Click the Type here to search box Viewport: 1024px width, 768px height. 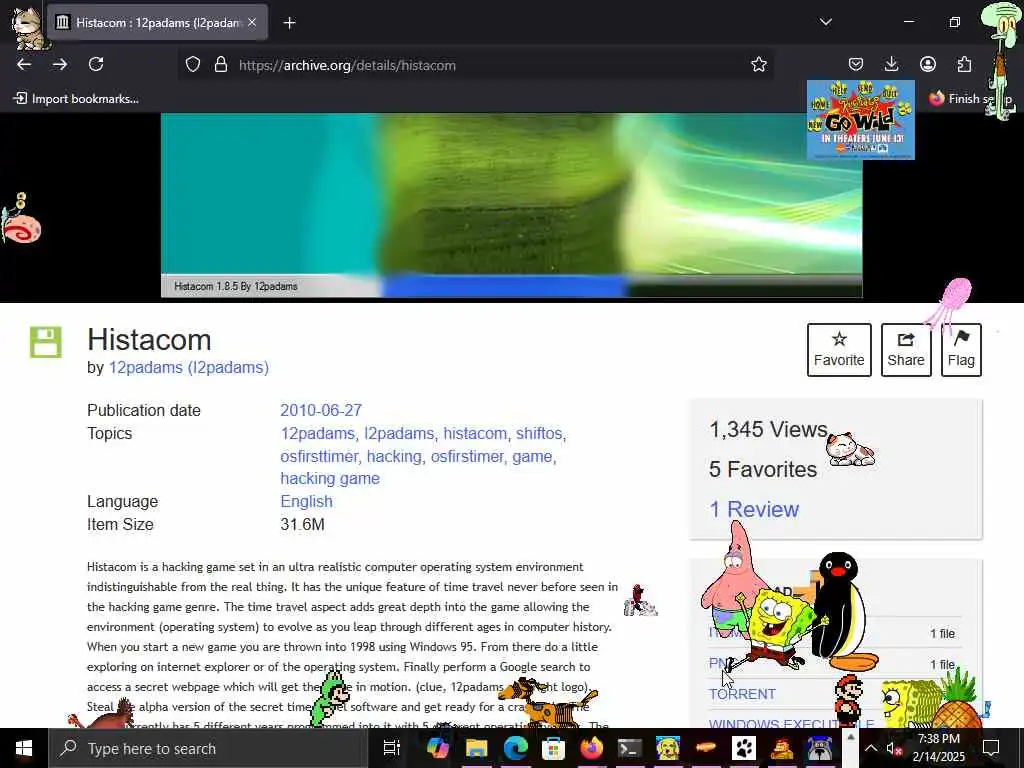click(x=208, y=748)
